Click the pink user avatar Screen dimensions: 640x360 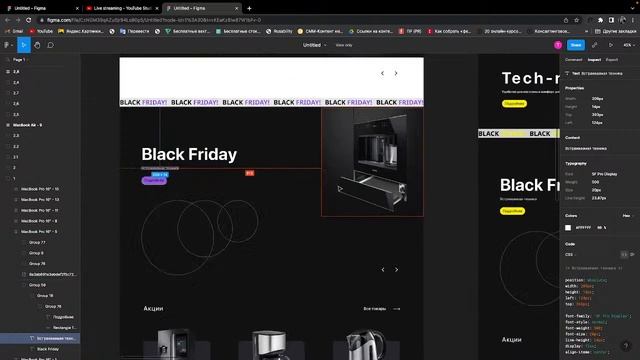(558, 45)
